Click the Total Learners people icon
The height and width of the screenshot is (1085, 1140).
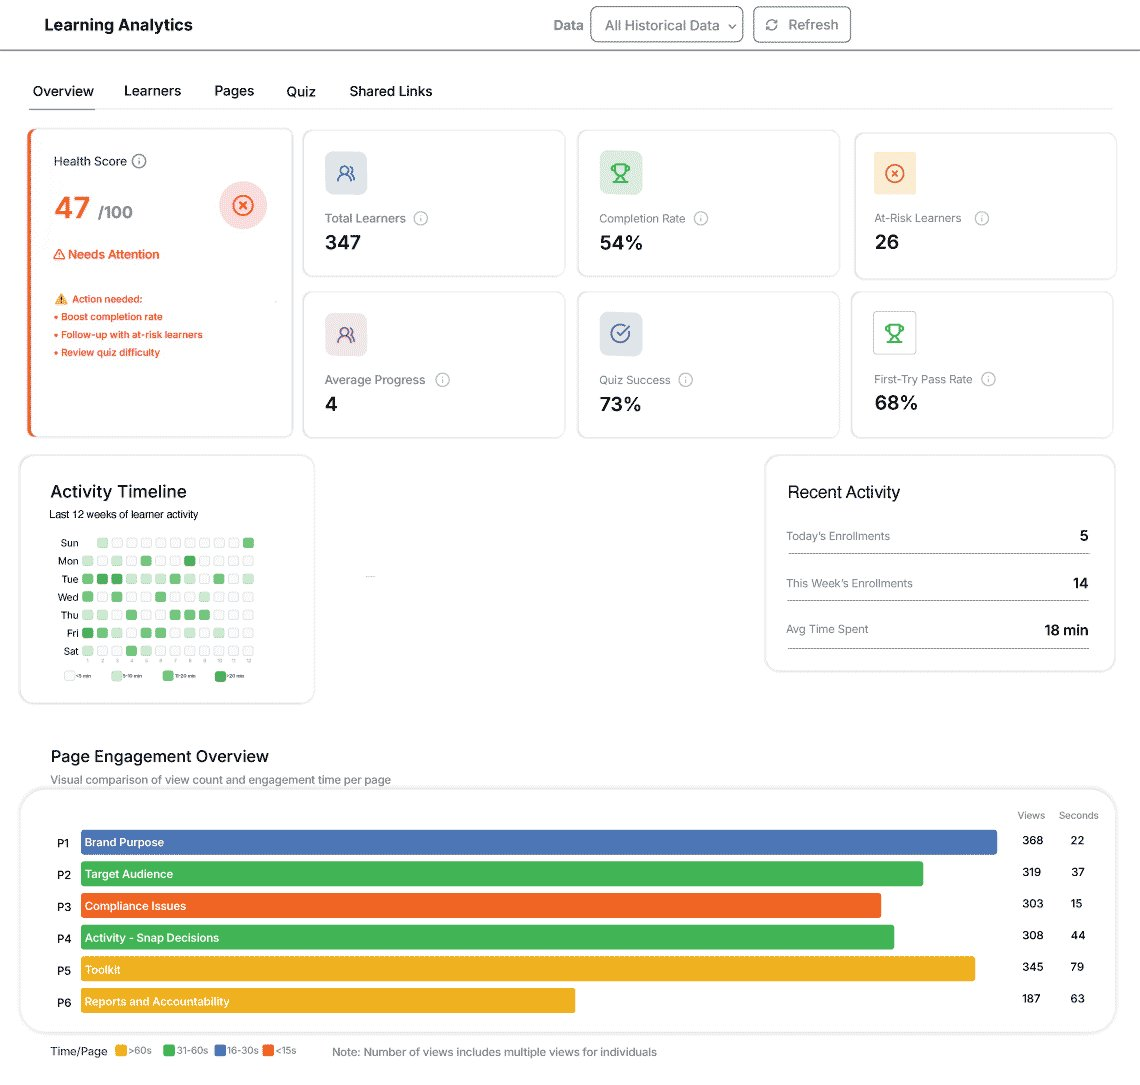[x=345, y=173]
